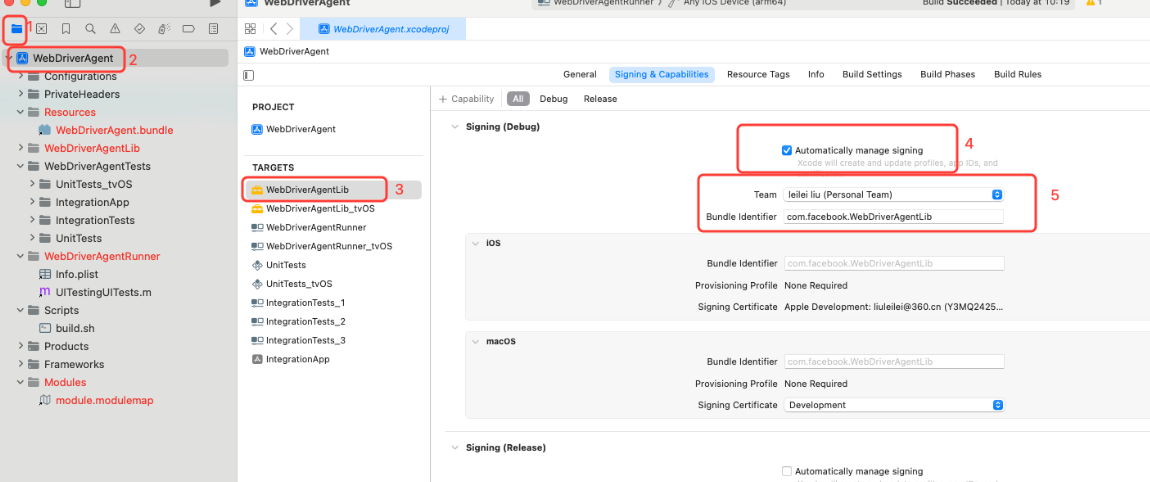Open the Breakpoint navigator tag icon

188,29
